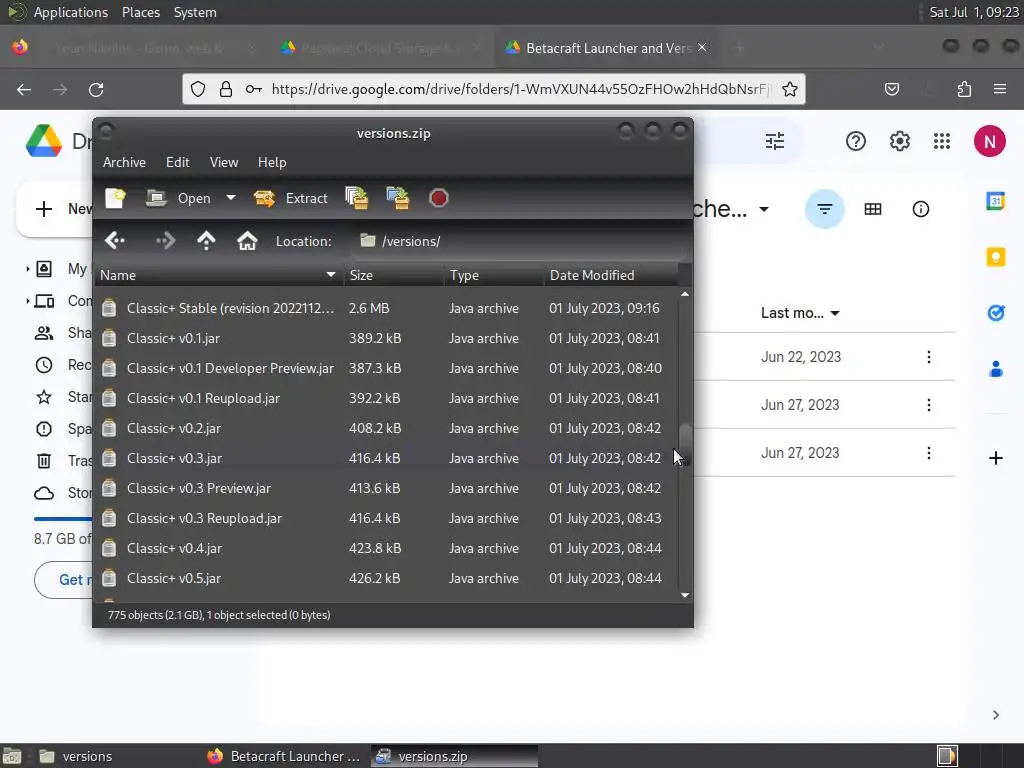Select Classic+ v0.3 Preview.jar
The image size is (1024, 768).
coord(387,488)
